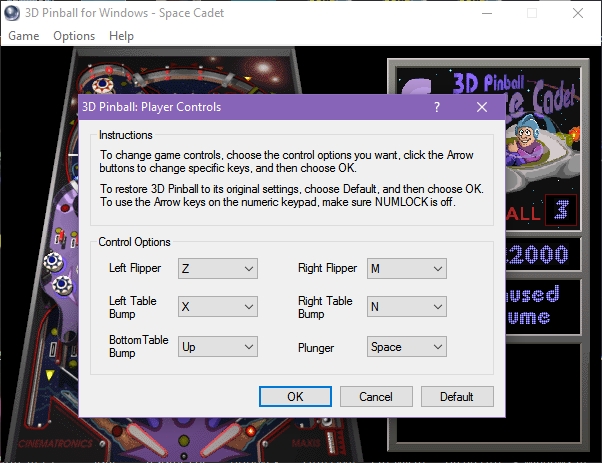Click the Right Table Bump label

pos(325,307)
